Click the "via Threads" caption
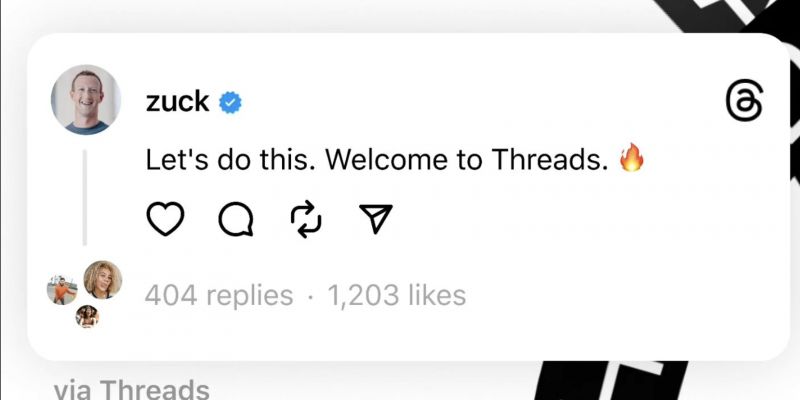 click(131, 389)
